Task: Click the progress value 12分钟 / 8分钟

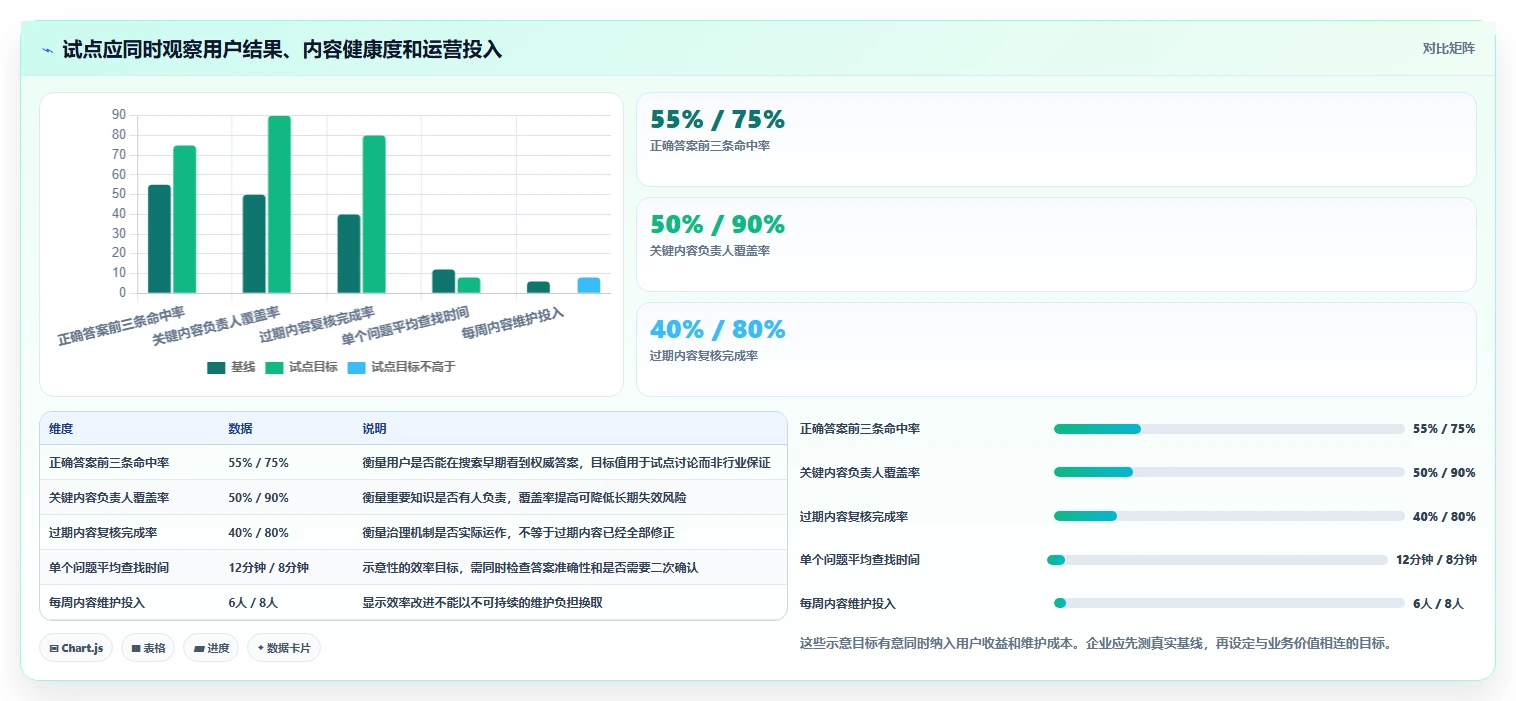Action: point(1436,560)
